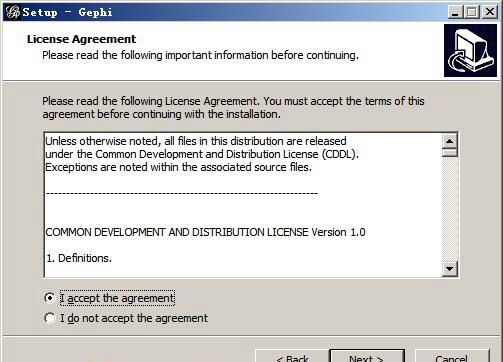This screenshot has width=503, height=362.
Task: Cancel the Gephi installation
Action: [x=452, y=356]
